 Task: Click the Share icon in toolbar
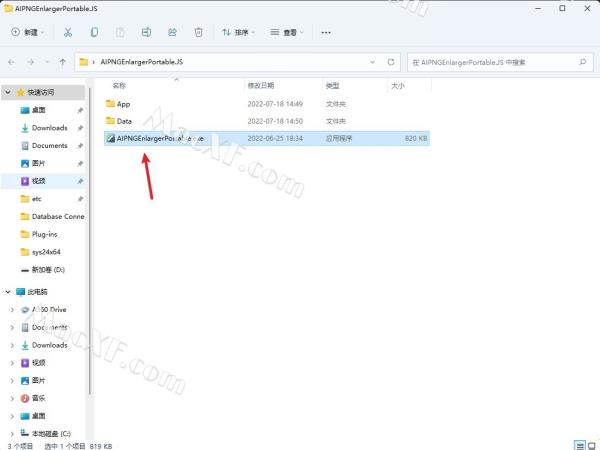click(x=172, y=32)
